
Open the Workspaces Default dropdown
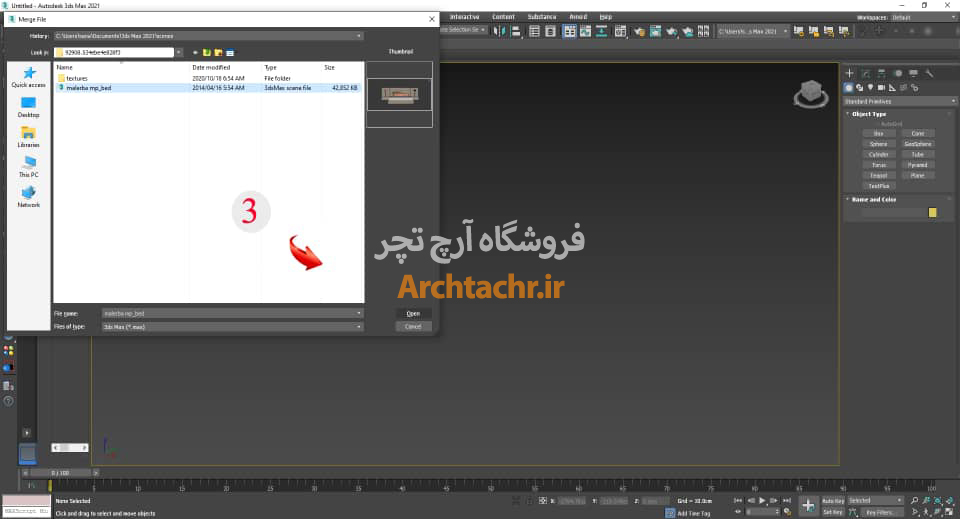pos(923,18)
